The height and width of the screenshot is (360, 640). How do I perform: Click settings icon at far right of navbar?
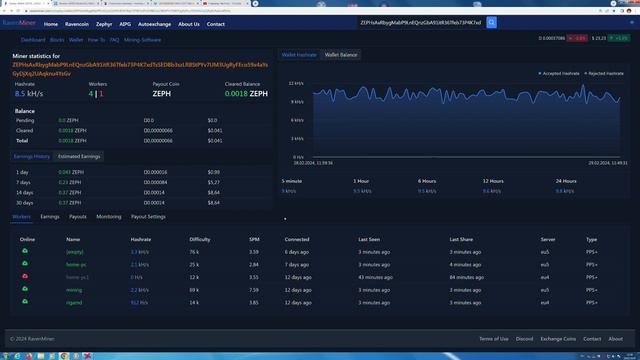pyautogui.click(x=632, y=23)
